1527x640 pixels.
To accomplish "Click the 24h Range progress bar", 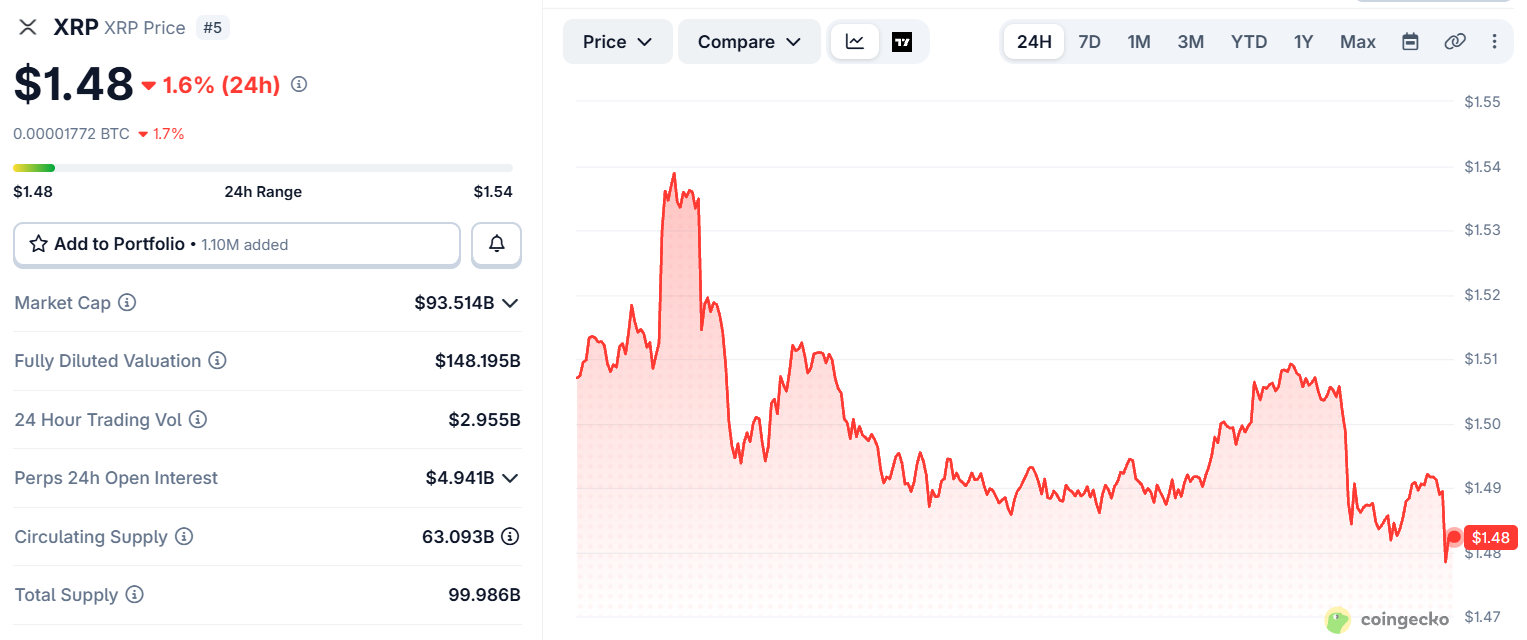I will click(x=263, y=168).
